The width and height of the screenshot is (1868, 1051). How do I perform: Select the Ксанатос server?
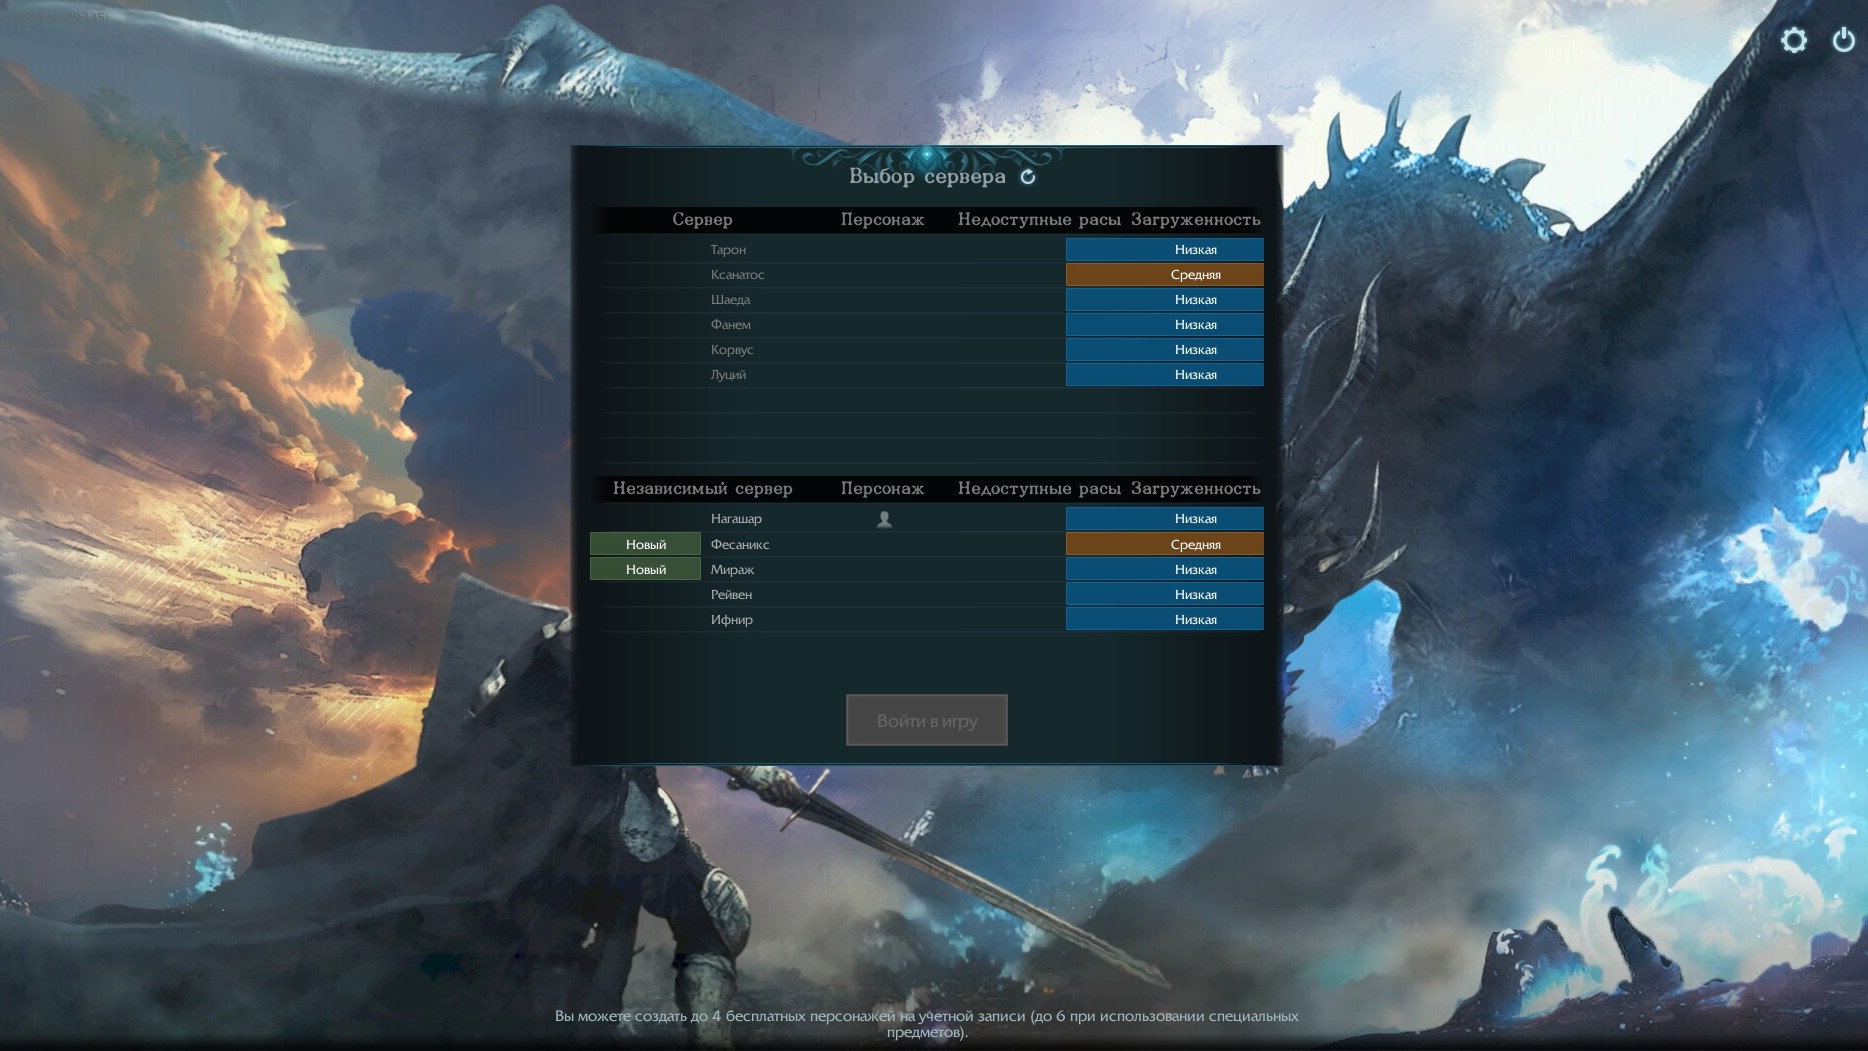pos(737,275)
